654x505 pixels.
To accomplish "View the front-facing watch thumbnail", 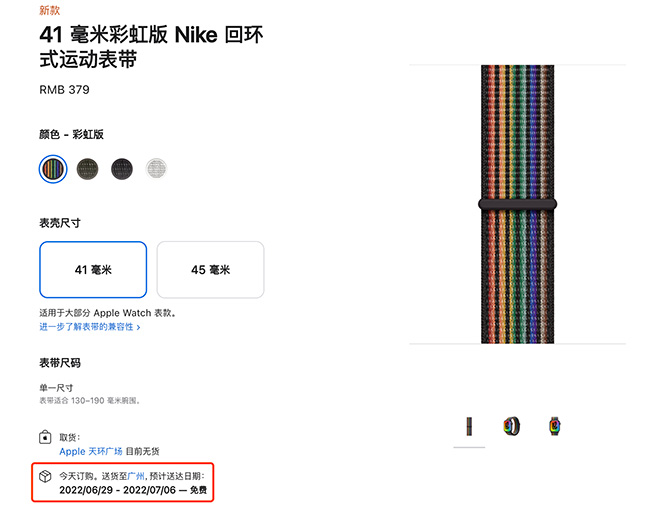I will point(555,426).
